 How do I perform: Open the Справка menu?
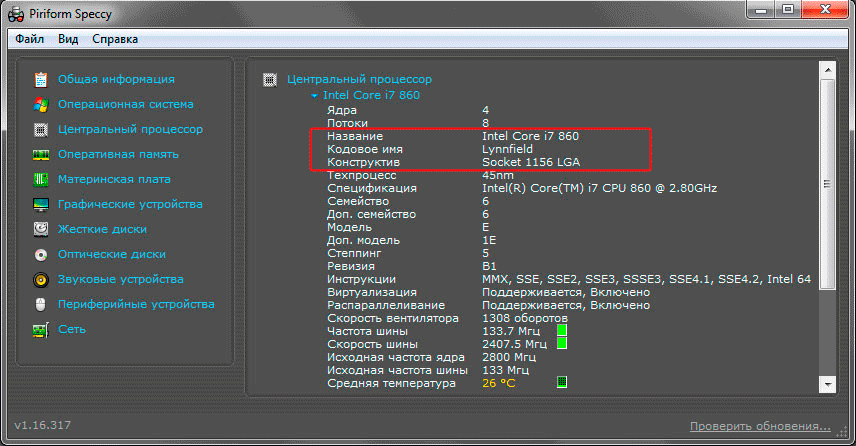[x=115, y=39]
